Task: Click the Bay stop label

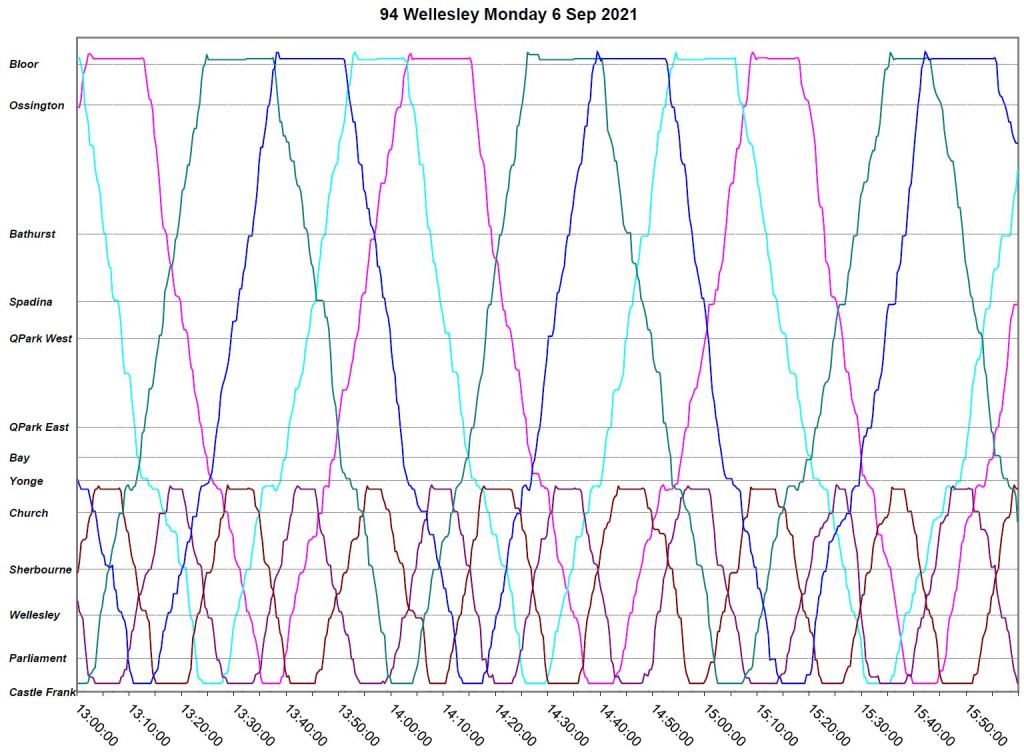Action: (19, 457)
